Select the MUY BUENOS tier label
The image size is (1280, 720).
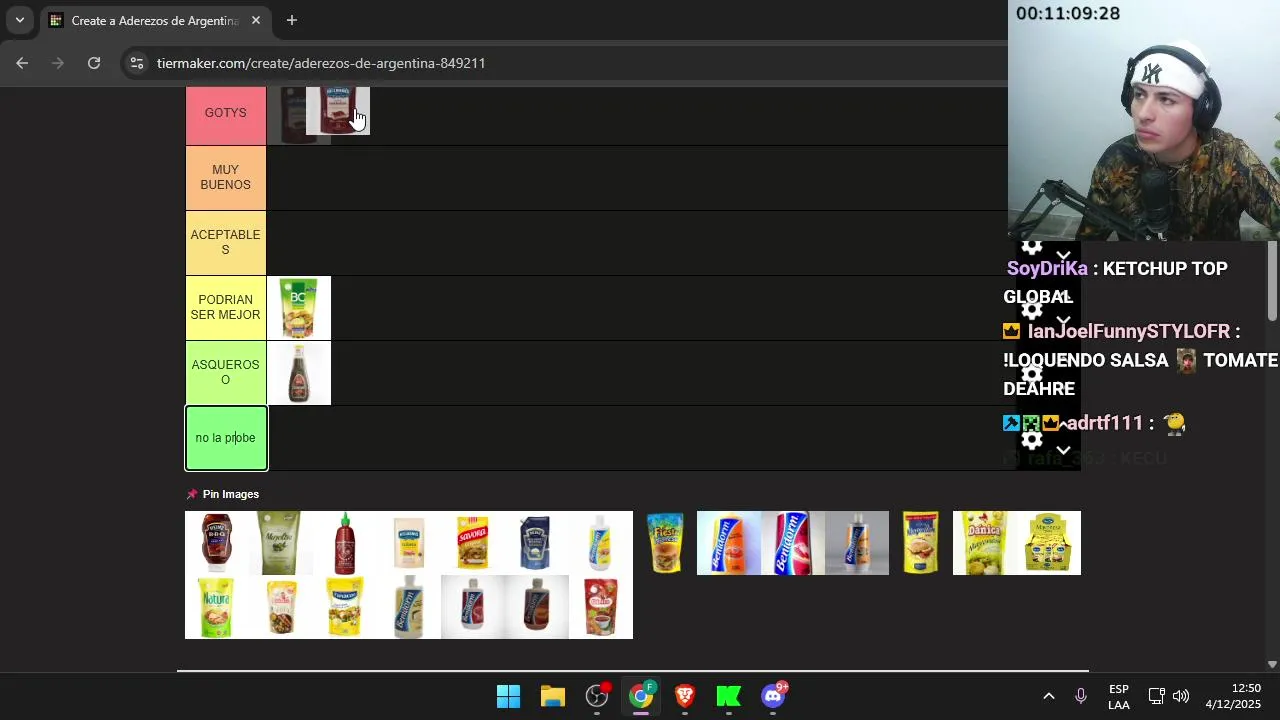tap(226, 178)
